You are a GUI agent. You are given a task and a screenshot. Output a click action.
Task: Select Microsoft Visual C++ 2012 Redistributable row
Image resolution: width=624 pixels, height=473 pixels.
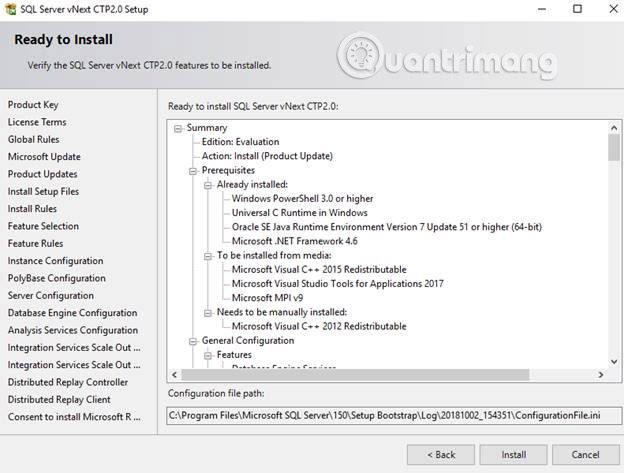[319, 326]
